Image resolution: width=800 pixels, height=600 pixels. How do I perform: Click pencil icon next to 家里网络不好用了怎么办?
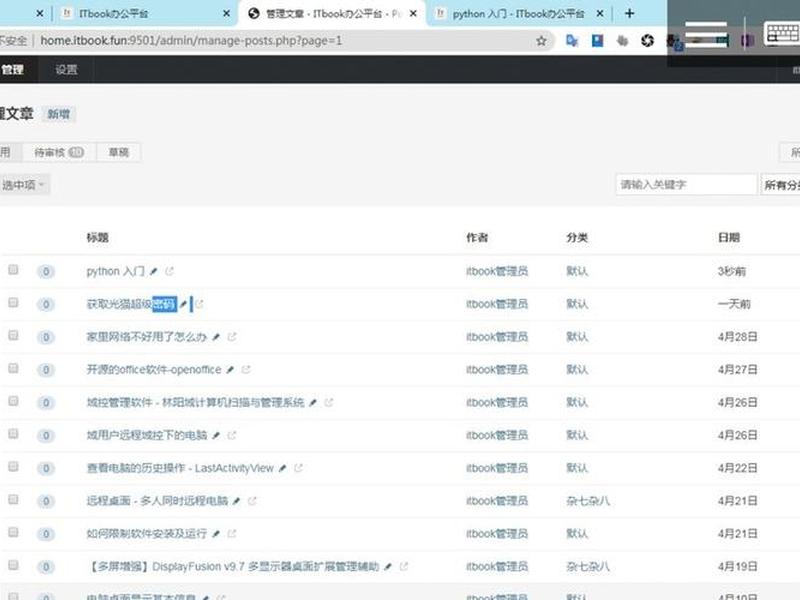tap(216, 337)
